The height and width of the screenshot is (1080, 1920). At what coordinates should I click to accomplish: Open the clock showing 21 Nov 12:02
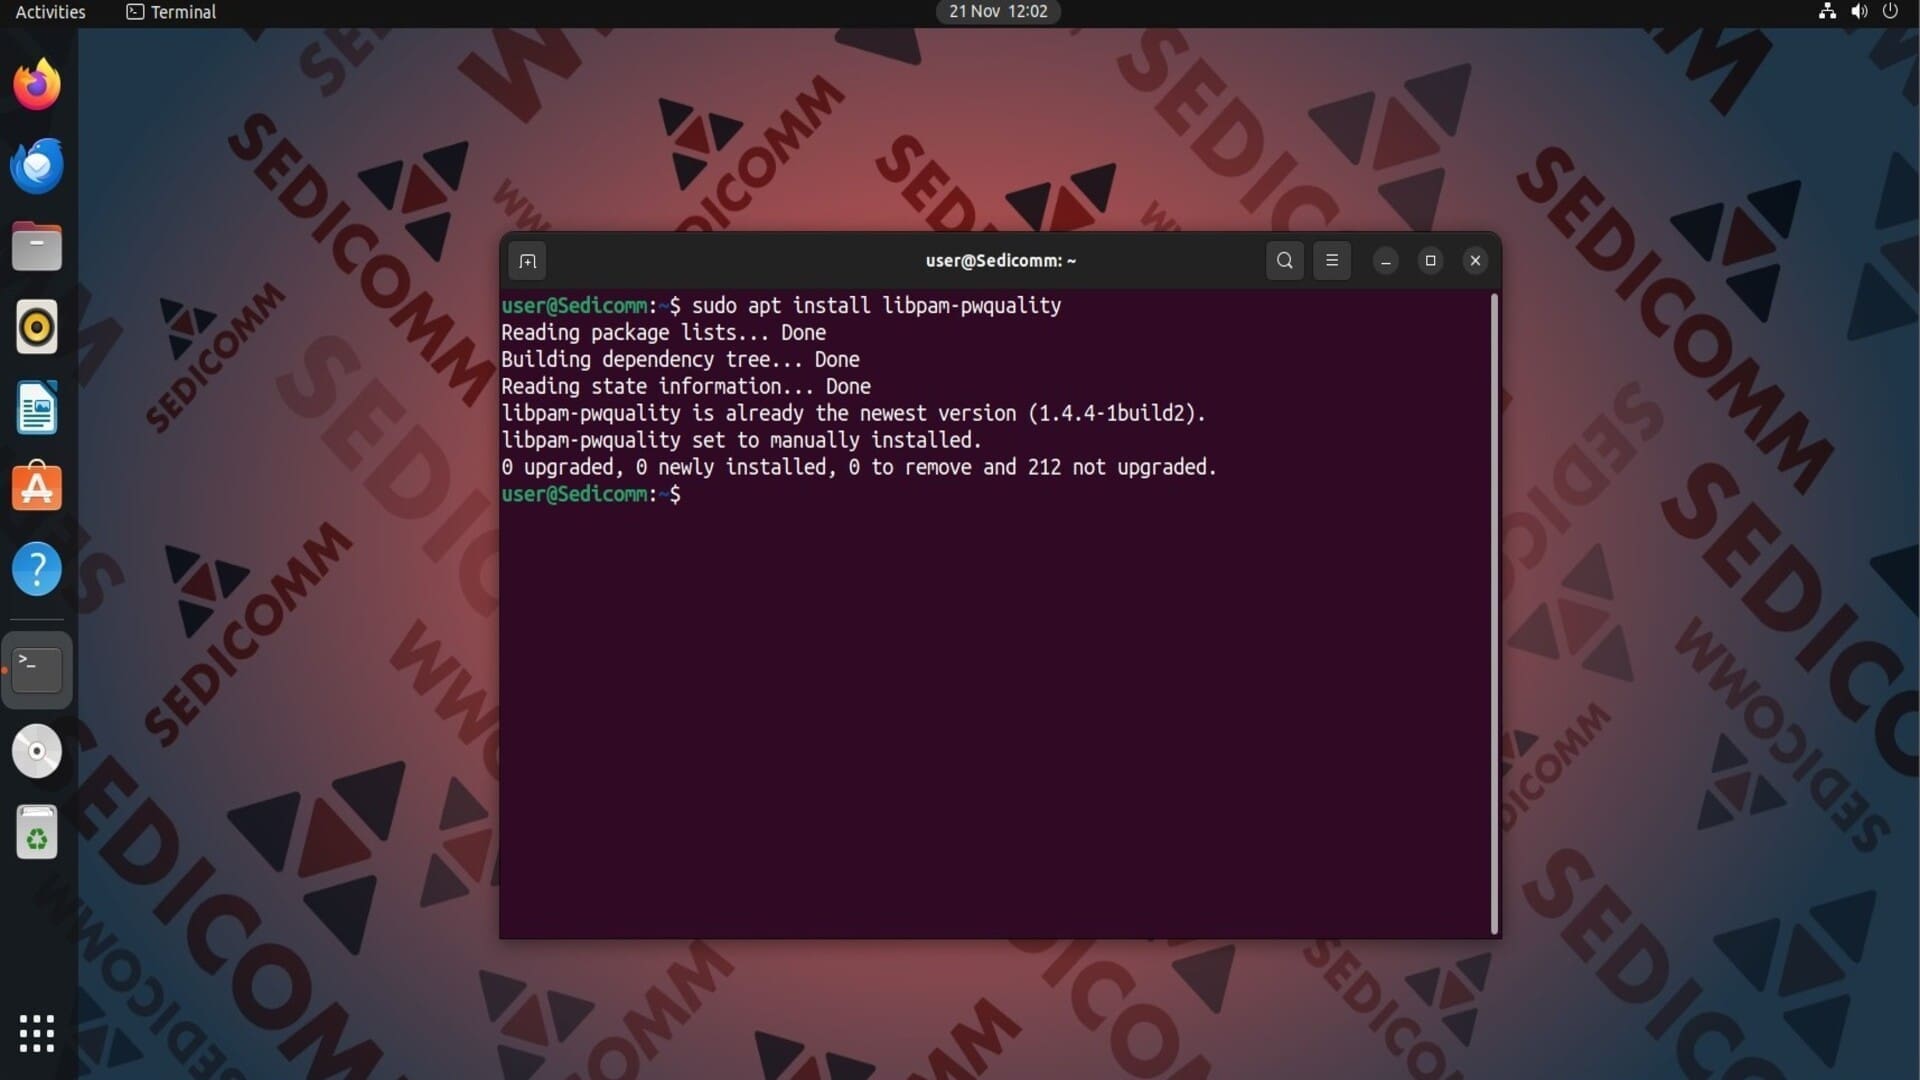coord(998,12)
